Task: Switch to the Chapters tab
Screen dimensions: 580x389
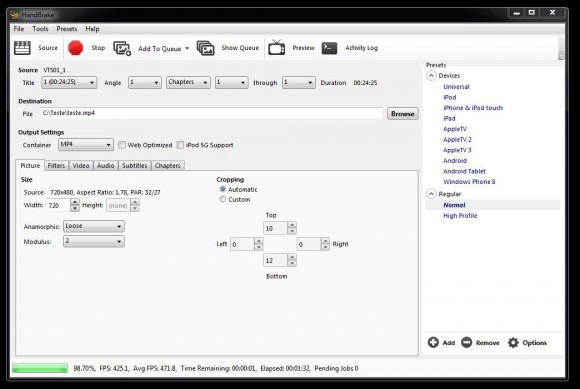Action: (168, 166)
